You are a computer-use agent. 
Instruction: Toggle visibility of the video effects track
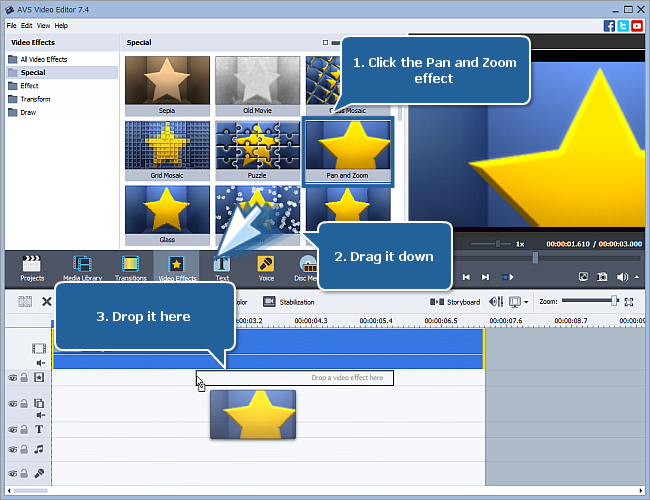pyautogui.click(x=13, y=378)
